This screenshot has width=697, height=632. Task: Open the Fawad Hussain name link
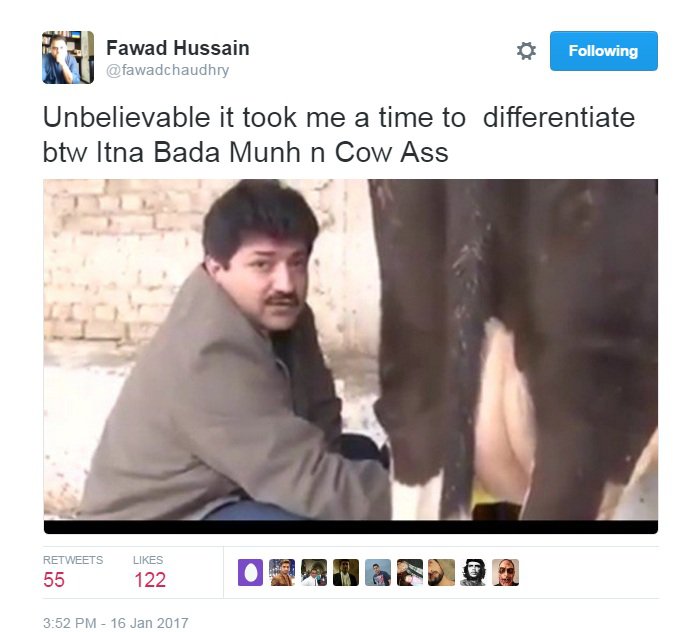coord(178,48)
